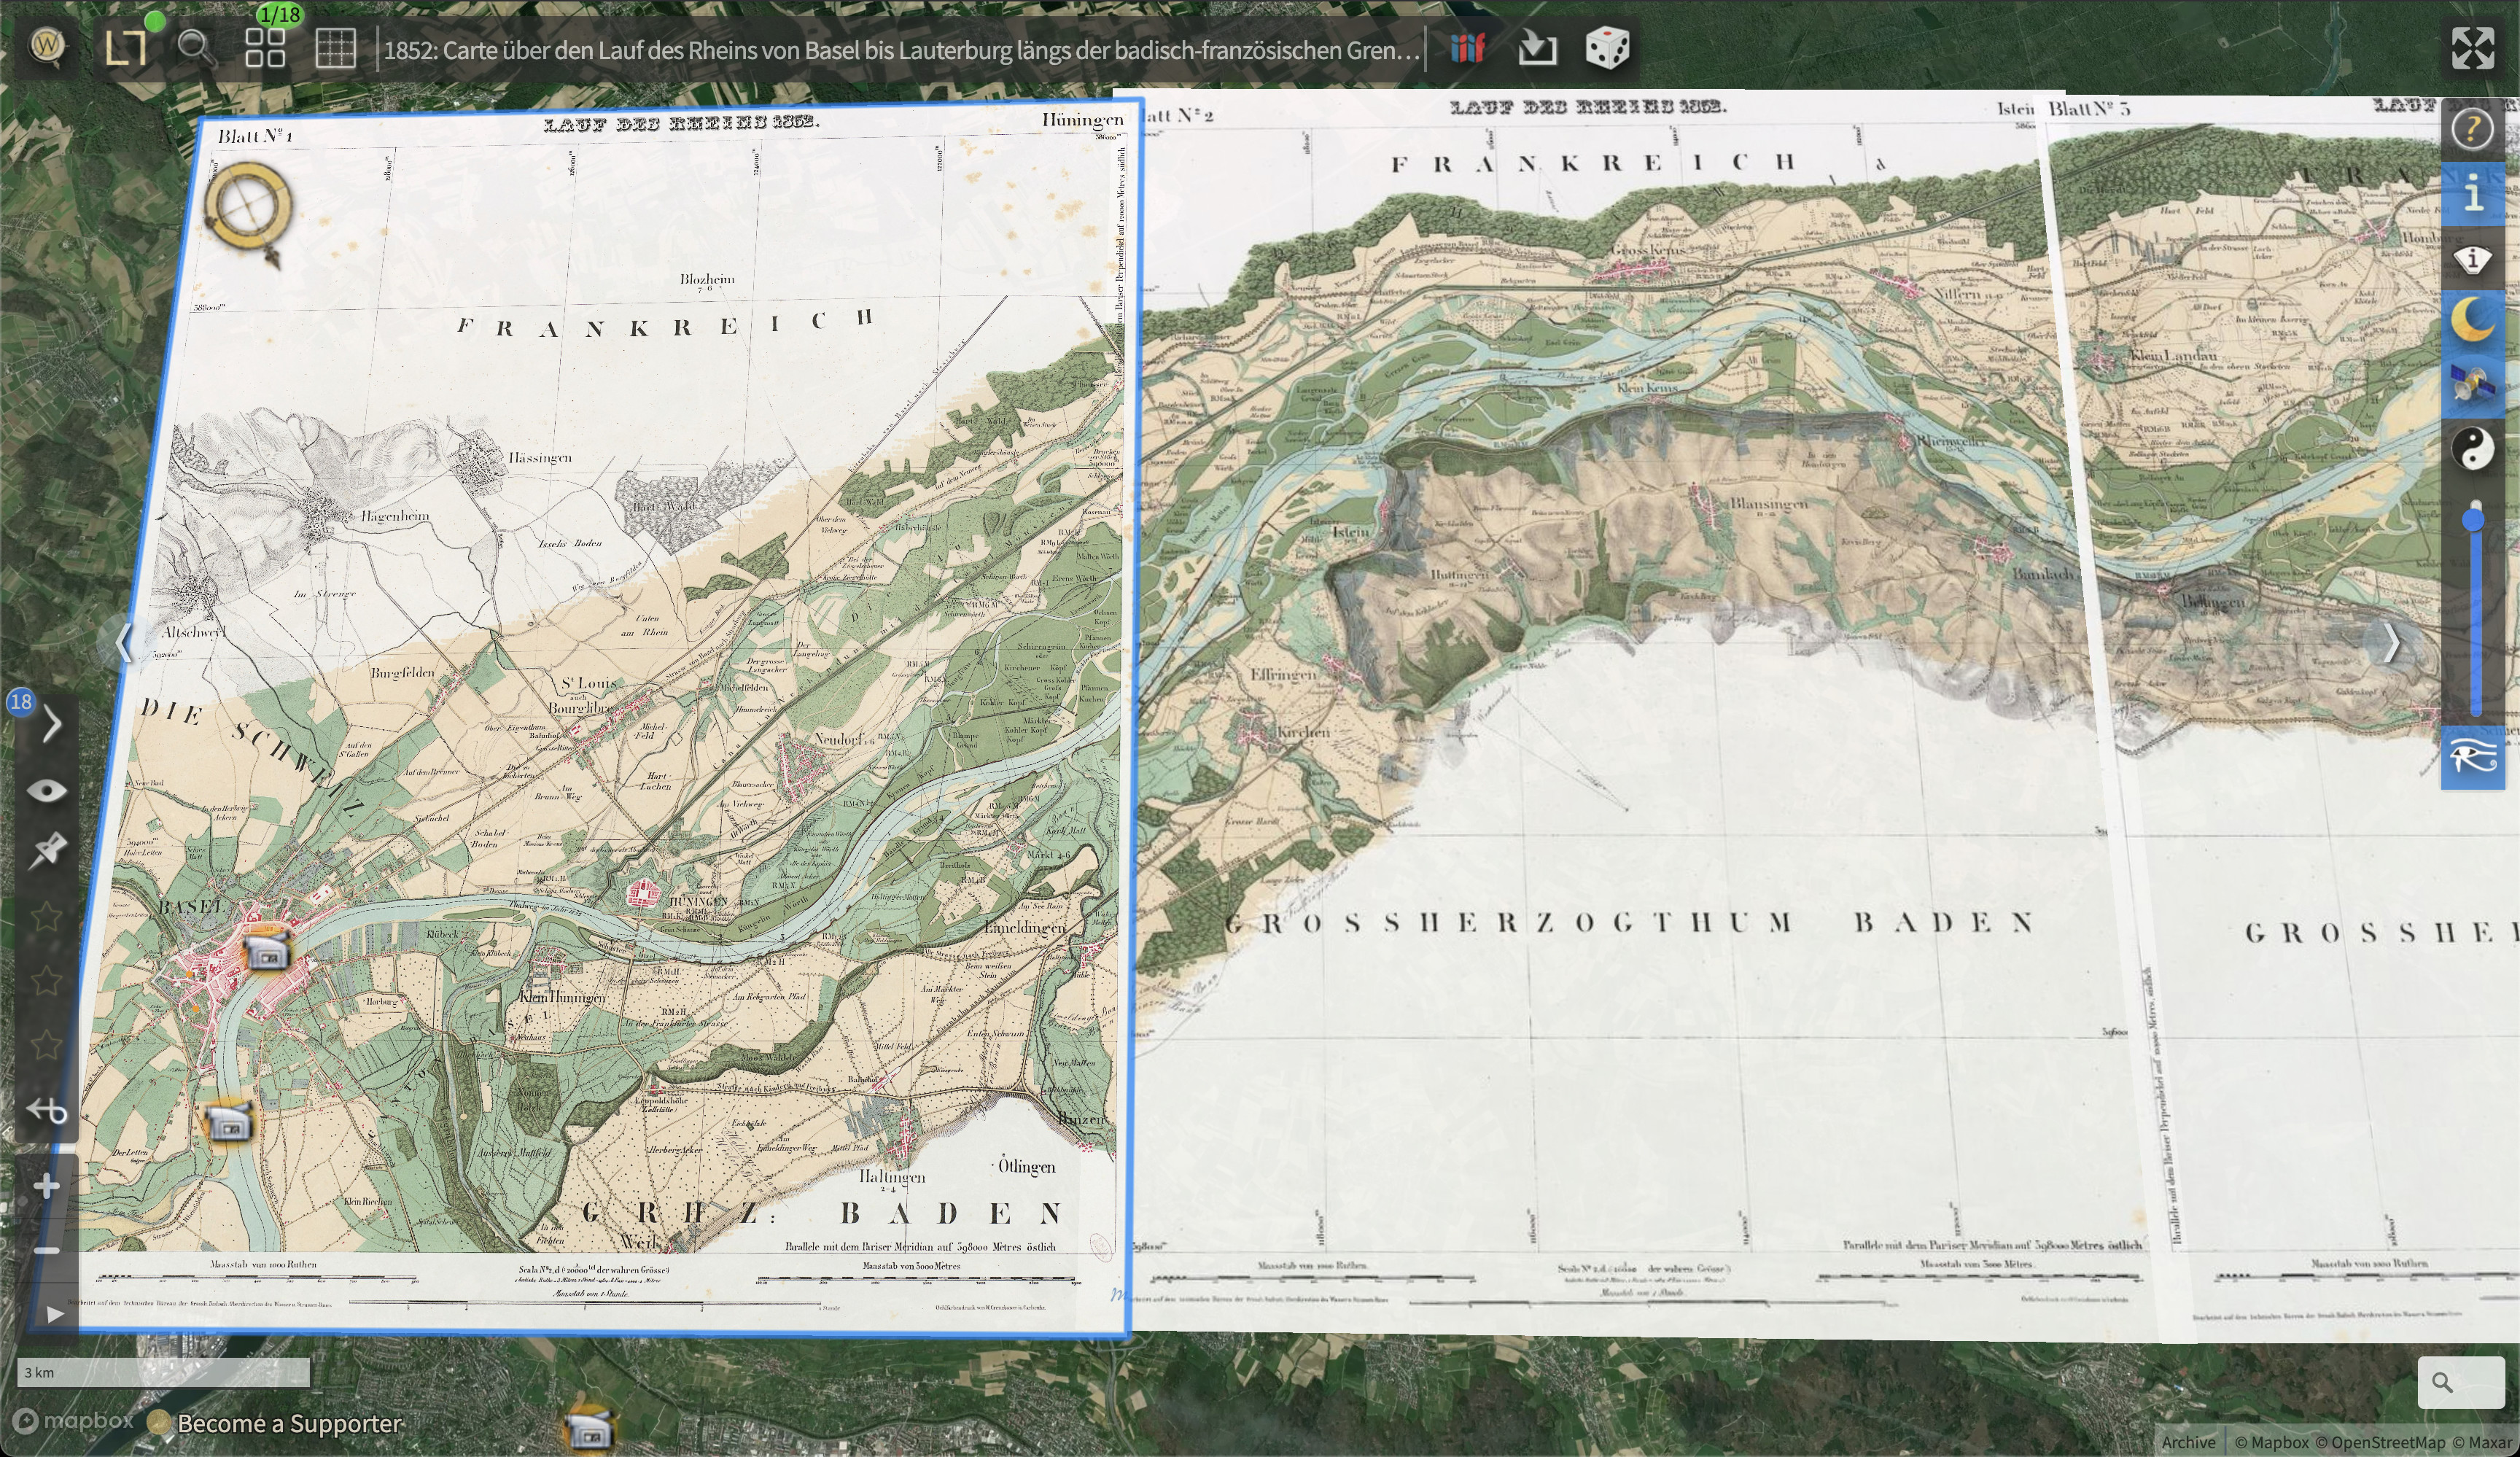The width and height of the screenshot is (2520, 1457).
Task: Adjust the vertical opacity slider handle
Action: (2474, 519)
